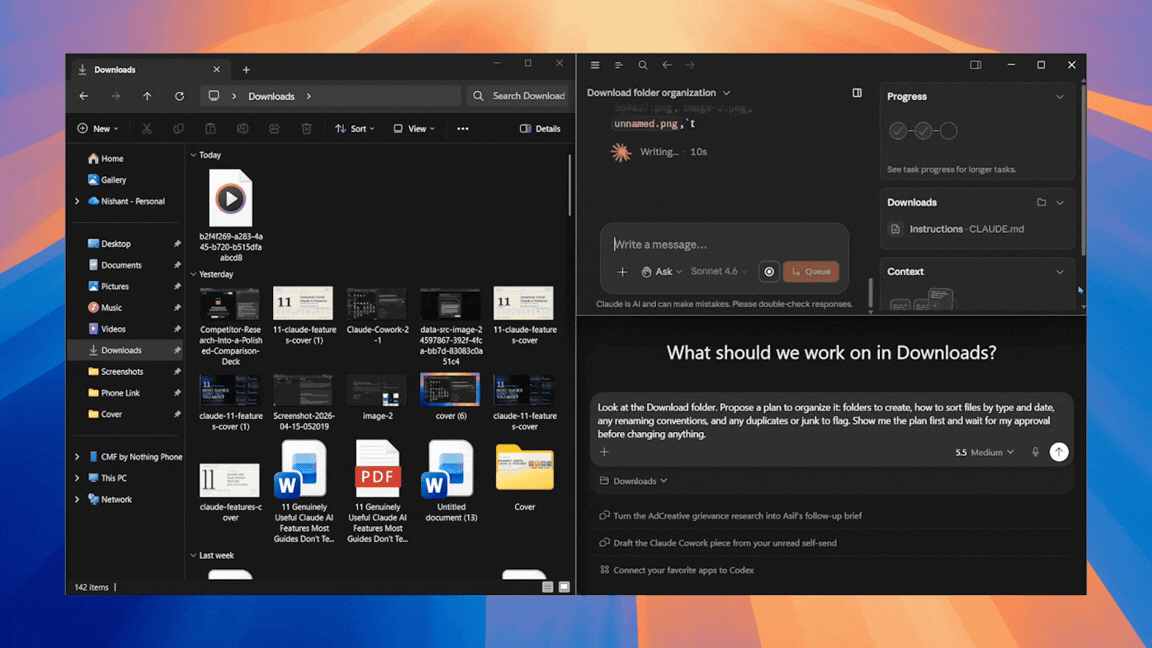The width and height of the screenshot is (1152, 648).
Task: Open the Sonnet 4.6 model dropdown
Action: [x=719, y=272]
